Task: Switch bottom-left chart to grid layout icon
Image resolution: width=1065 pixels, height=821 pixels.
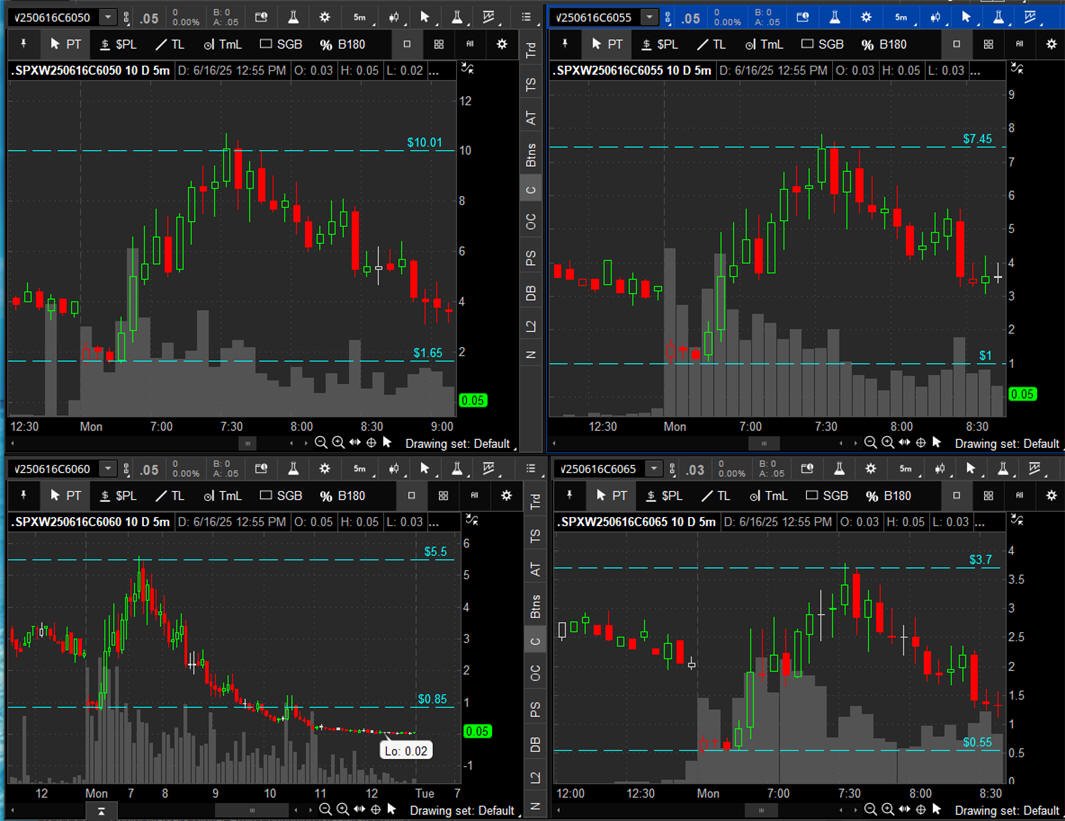Action: (440, 495)
